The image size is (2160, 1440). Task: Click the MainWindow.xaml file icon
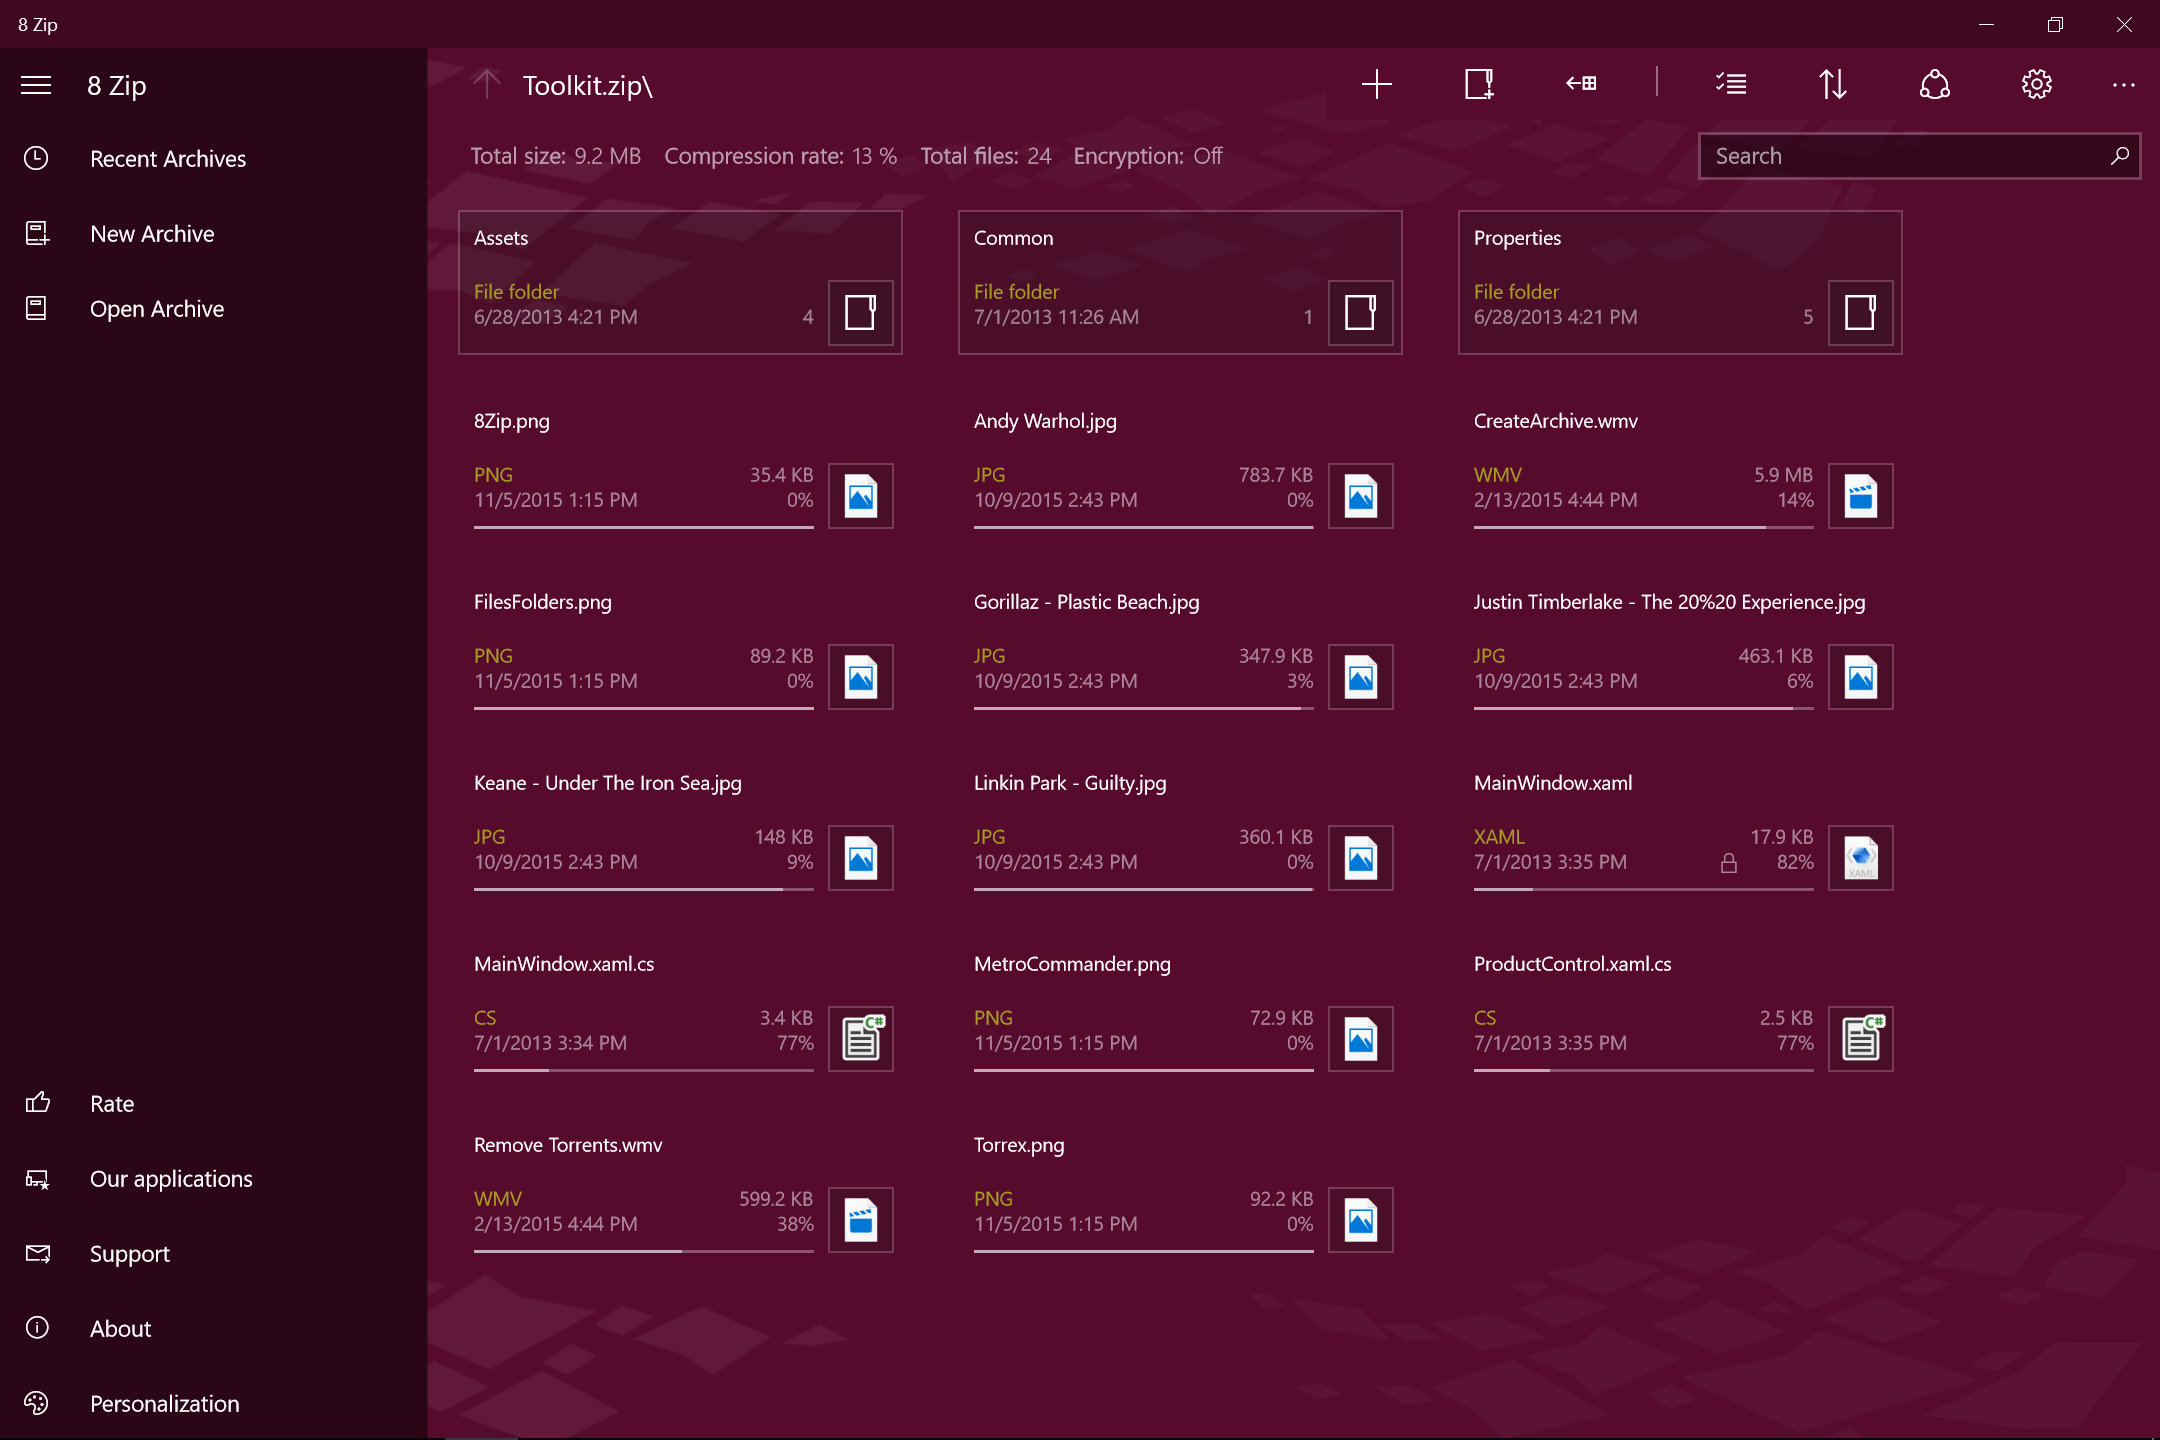pyautogui.click(x=1860, y=858)
